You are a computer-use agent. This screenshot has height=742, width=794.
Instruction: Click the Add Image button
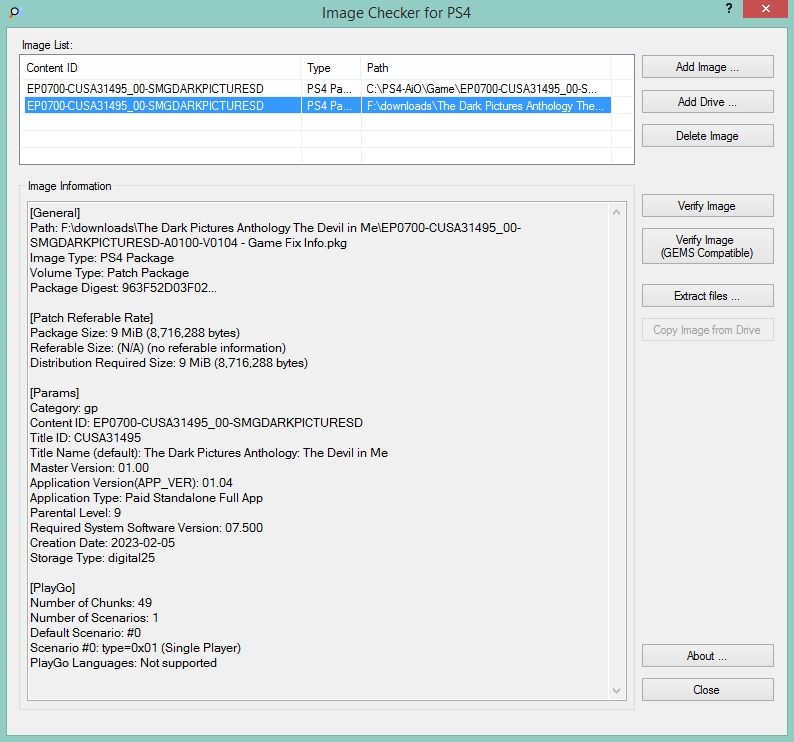coord(707,67)
